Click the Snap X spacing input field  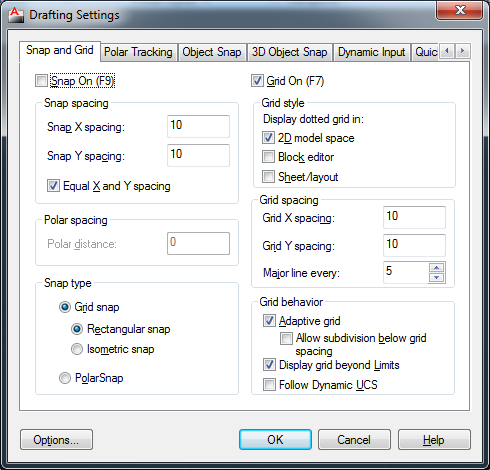point(198,126)
